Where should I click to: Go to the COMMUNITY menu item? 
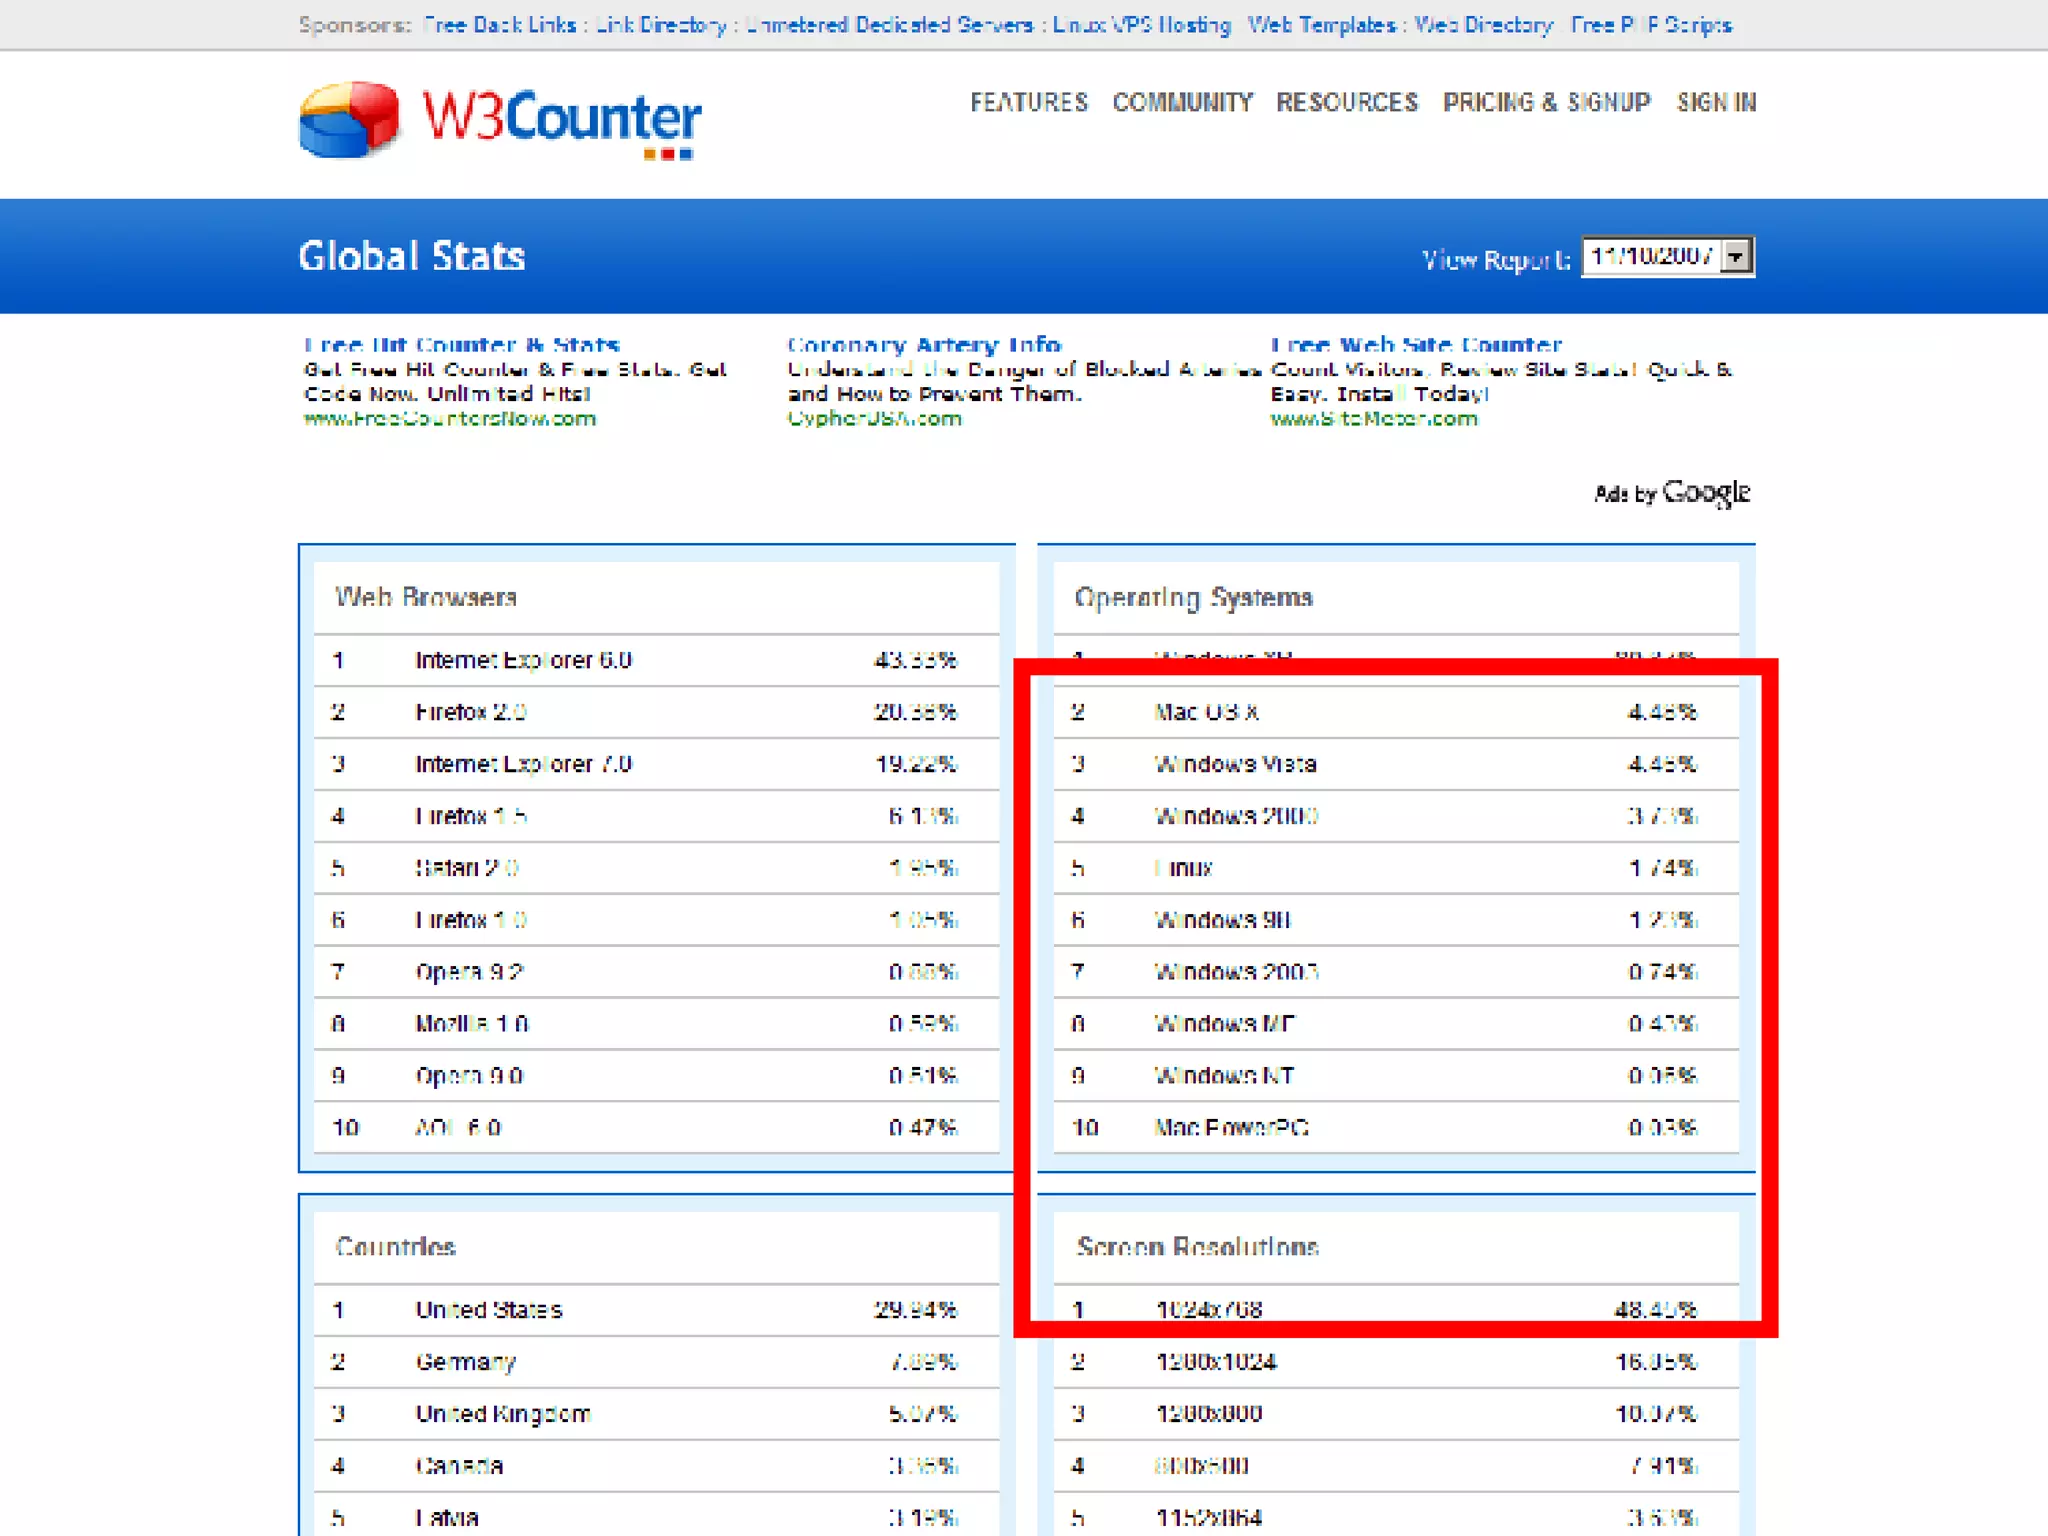coord(1182,103)
